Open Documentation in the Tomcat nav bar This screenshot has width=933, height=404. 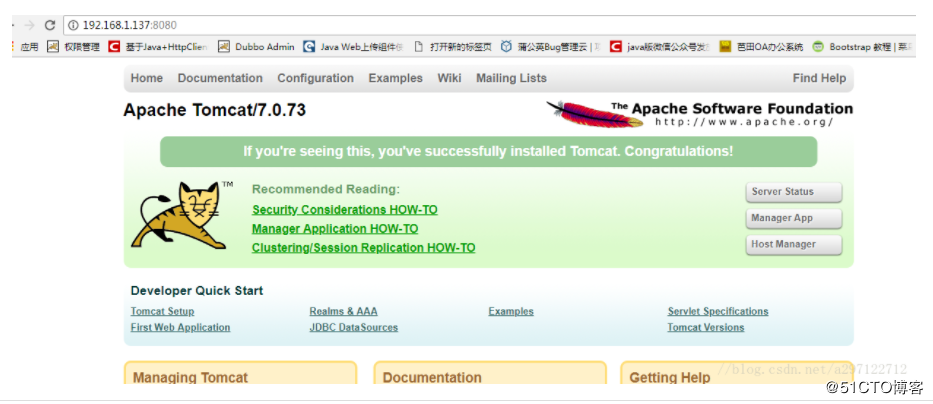coord(220,78)
